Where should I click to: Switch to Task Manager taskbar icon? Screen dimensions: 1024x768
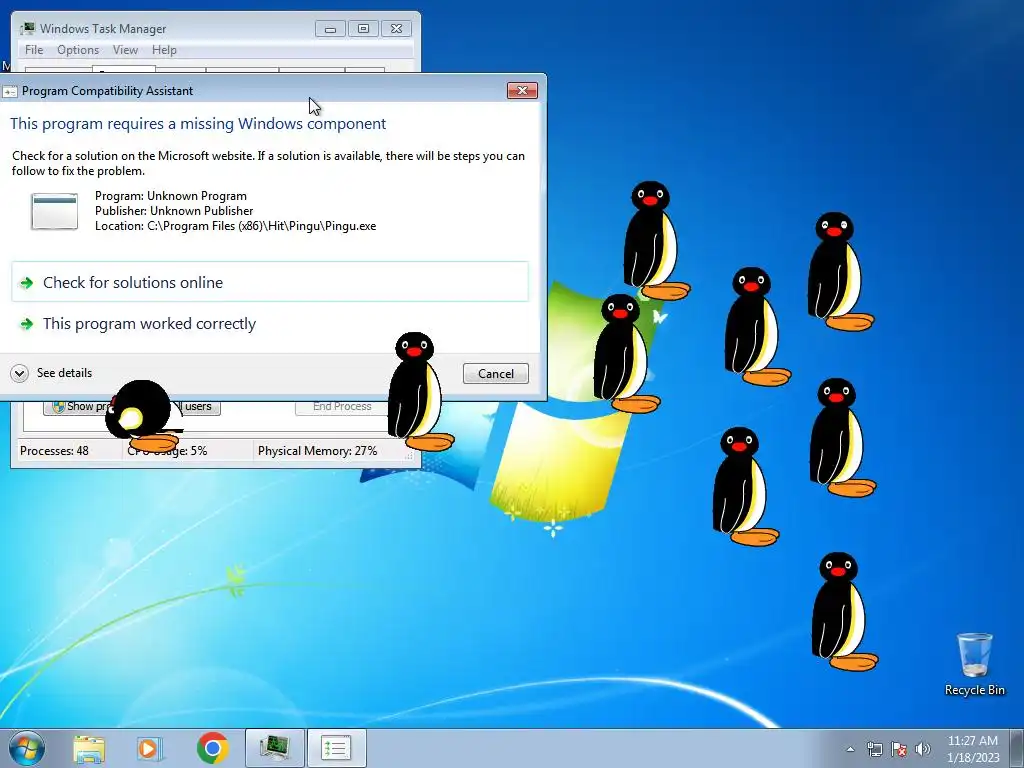(x=274, y=748)
